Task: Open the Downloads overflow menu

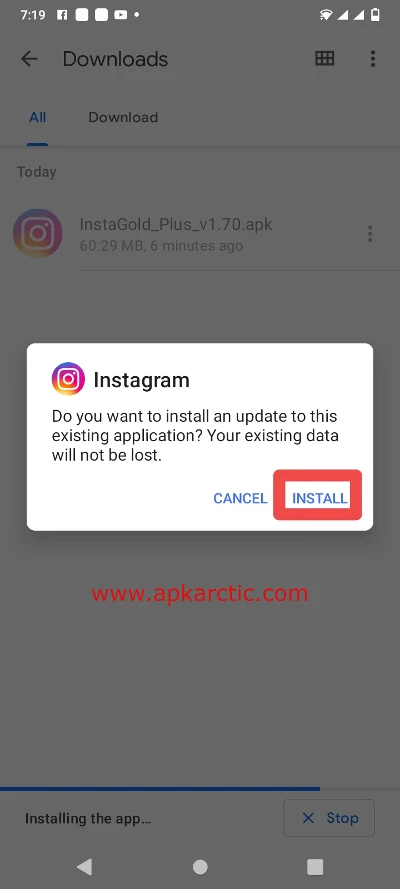Action: (x=372, y=58)
